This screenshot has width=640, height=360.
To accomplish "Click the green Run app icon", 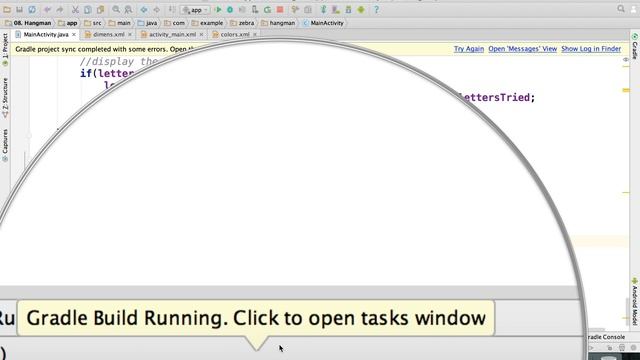I will point(218,9).
